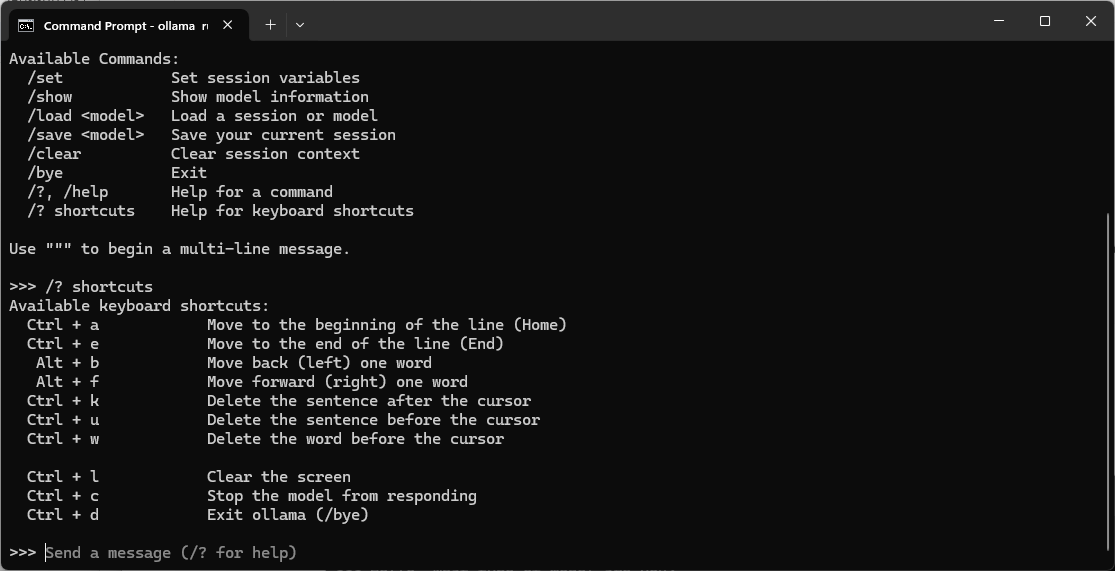Close the terminal window
The image size is (1115, 571).
(x=1091, y=21)
